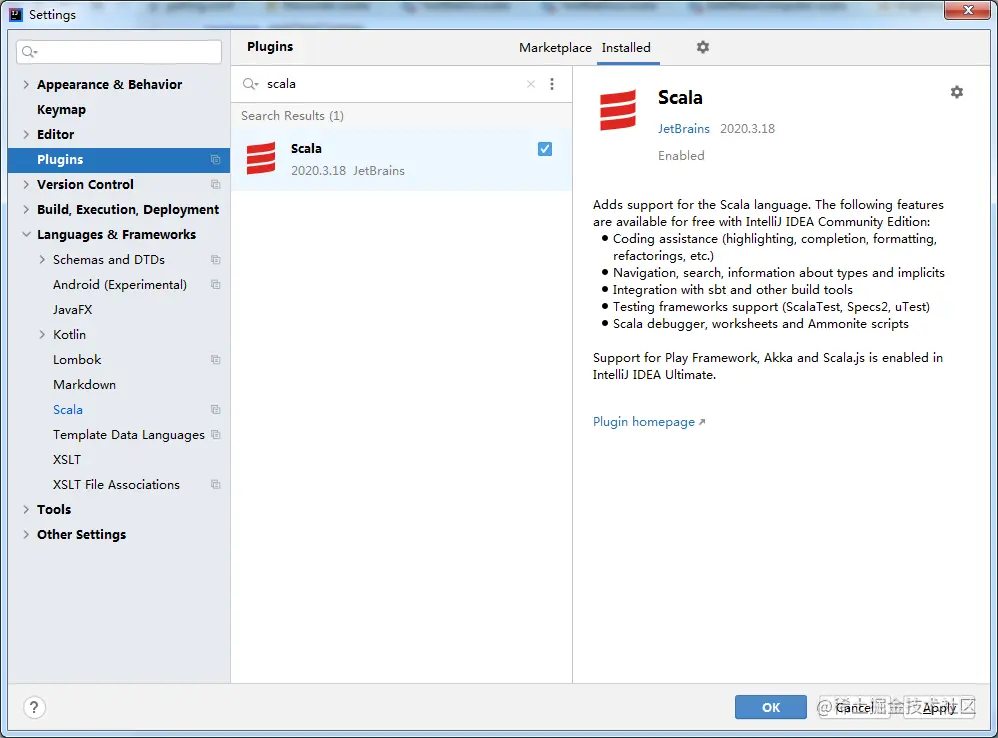This screenshot has height=738, width=998.
Task: Expand the Tools section
Action: [x=26, y=510]
